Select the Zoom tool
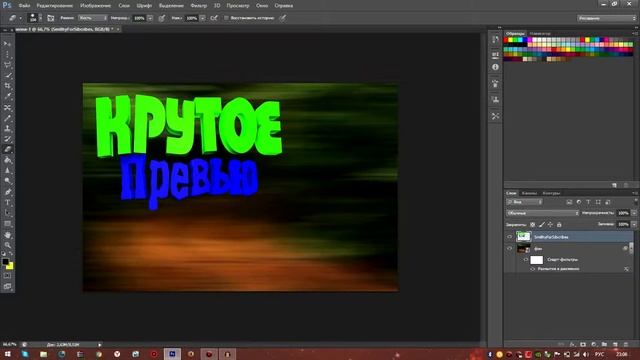 (x=7, y=245)
